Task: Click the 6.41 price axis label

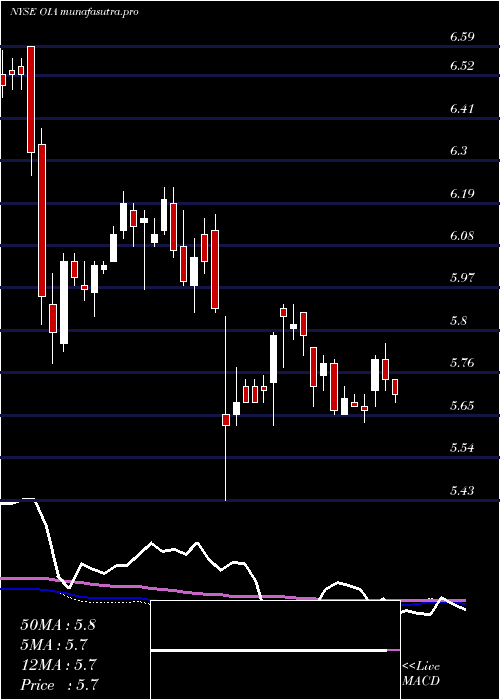Action: [462, 108]
